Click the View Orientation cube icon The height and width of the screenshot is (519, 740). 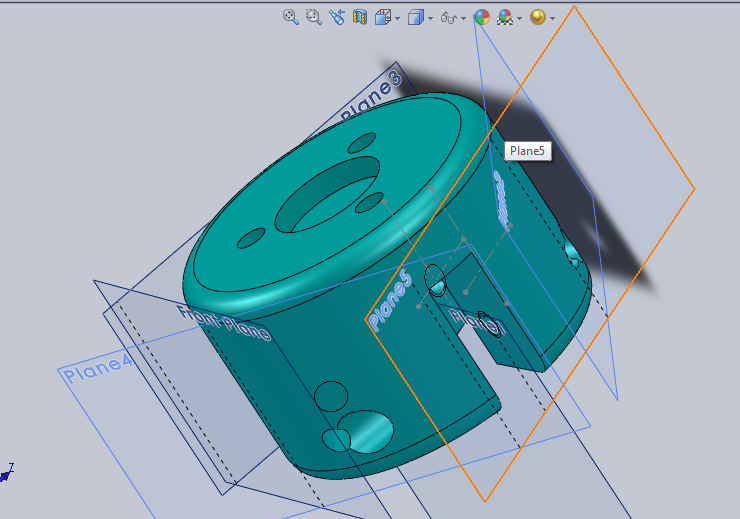tap(383, 17)
